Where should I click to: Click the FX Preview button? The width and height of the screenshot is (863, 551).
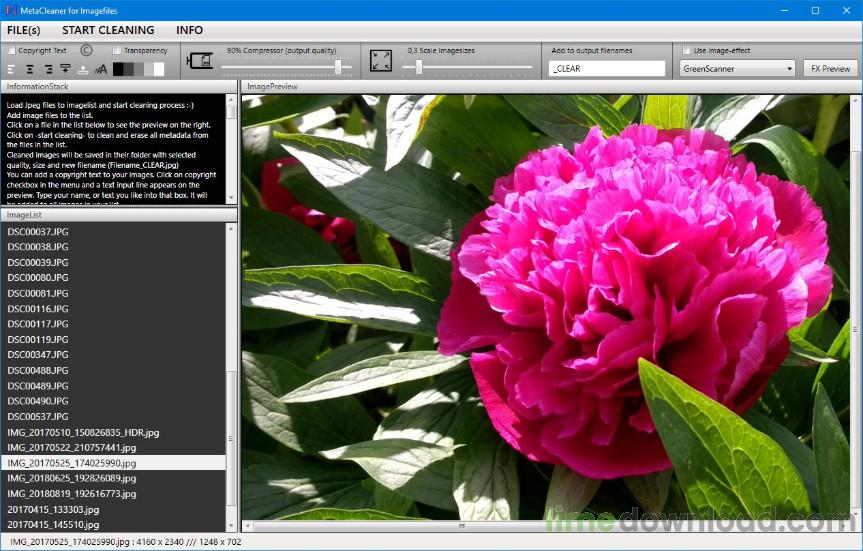pyautogui.click(x=830, y=69)
